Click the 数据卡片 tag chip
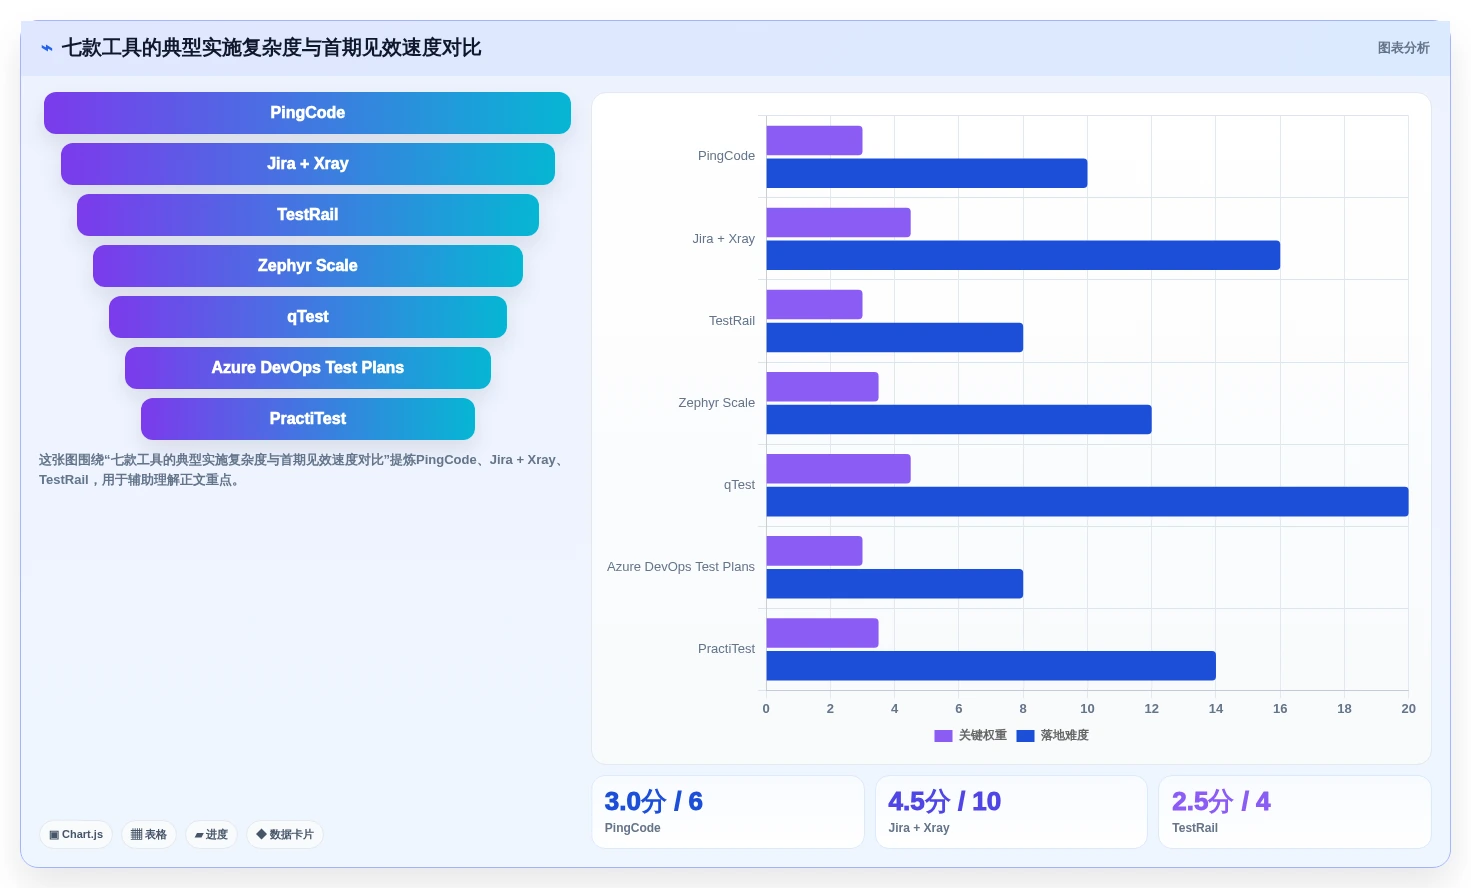This screenshot has height=888, width=1471. (285, 834)
